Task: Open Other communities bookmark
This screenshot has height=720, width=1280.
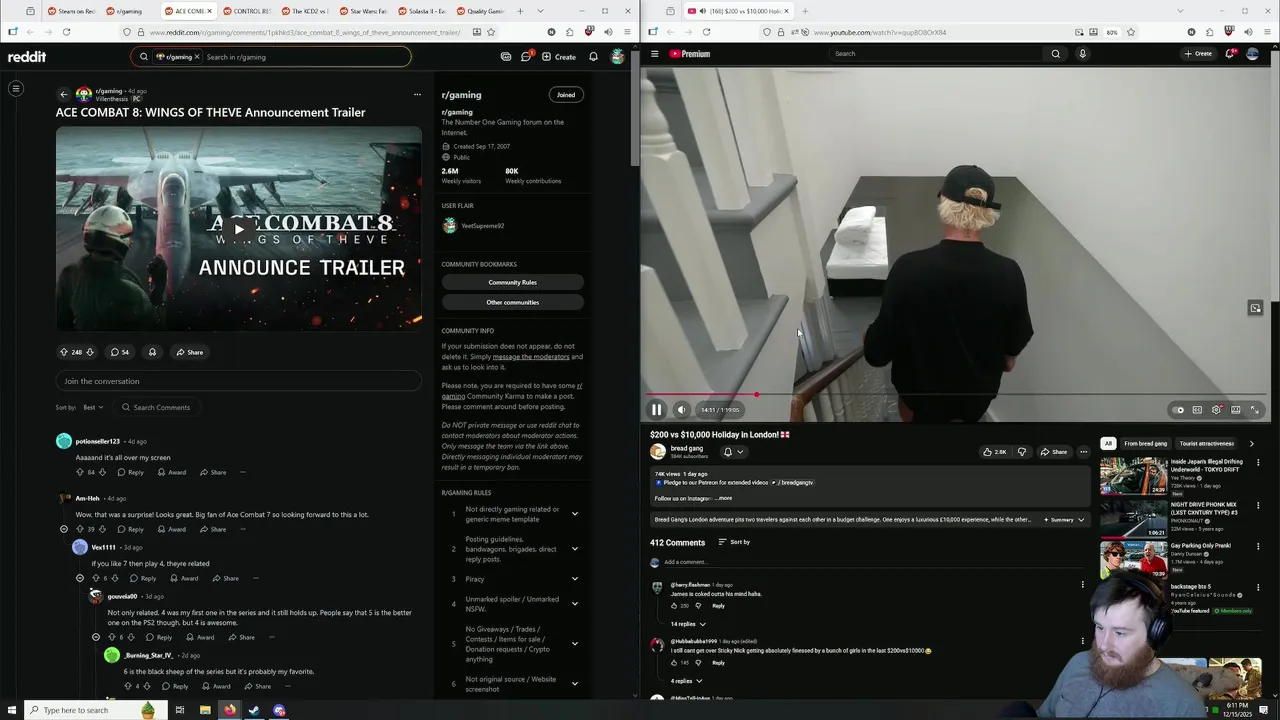Action: (x=512, y=302)
